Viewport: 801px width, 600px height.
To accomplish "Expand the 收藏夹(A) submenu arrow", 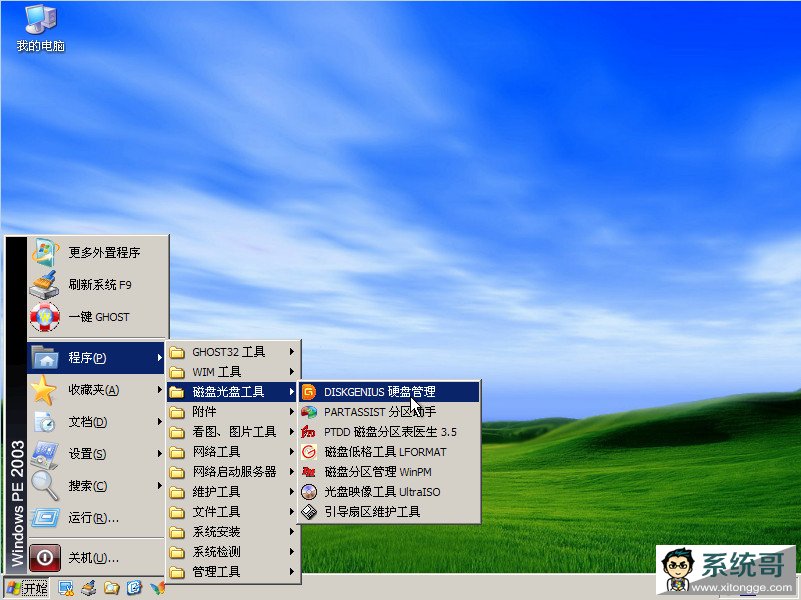I will 159,390.
